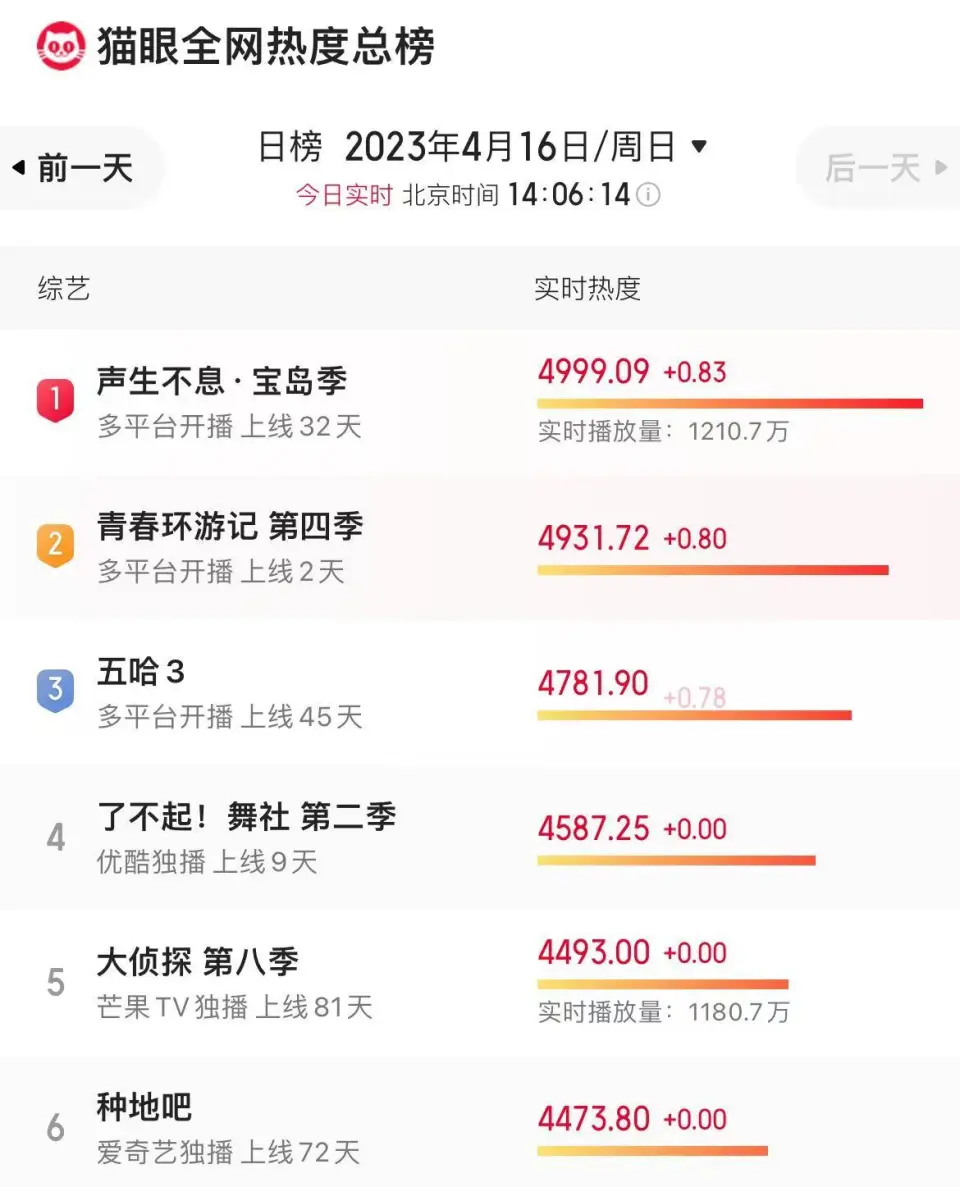Screen dimensions: 960x1187
Task: Click the right arrow for next day
Action: click(940, 167)
